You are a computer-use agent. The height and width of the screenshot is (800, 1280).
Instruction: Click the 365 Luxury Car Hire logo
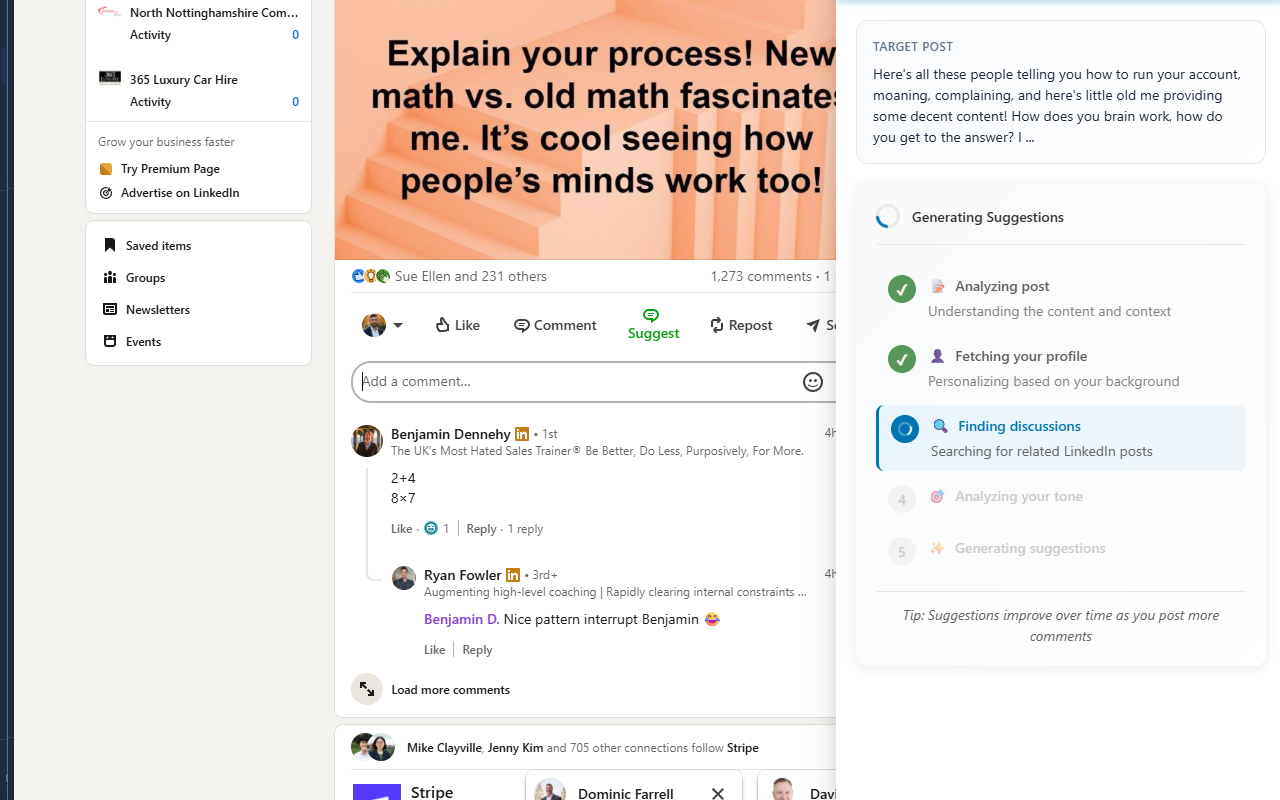point(110,78)
